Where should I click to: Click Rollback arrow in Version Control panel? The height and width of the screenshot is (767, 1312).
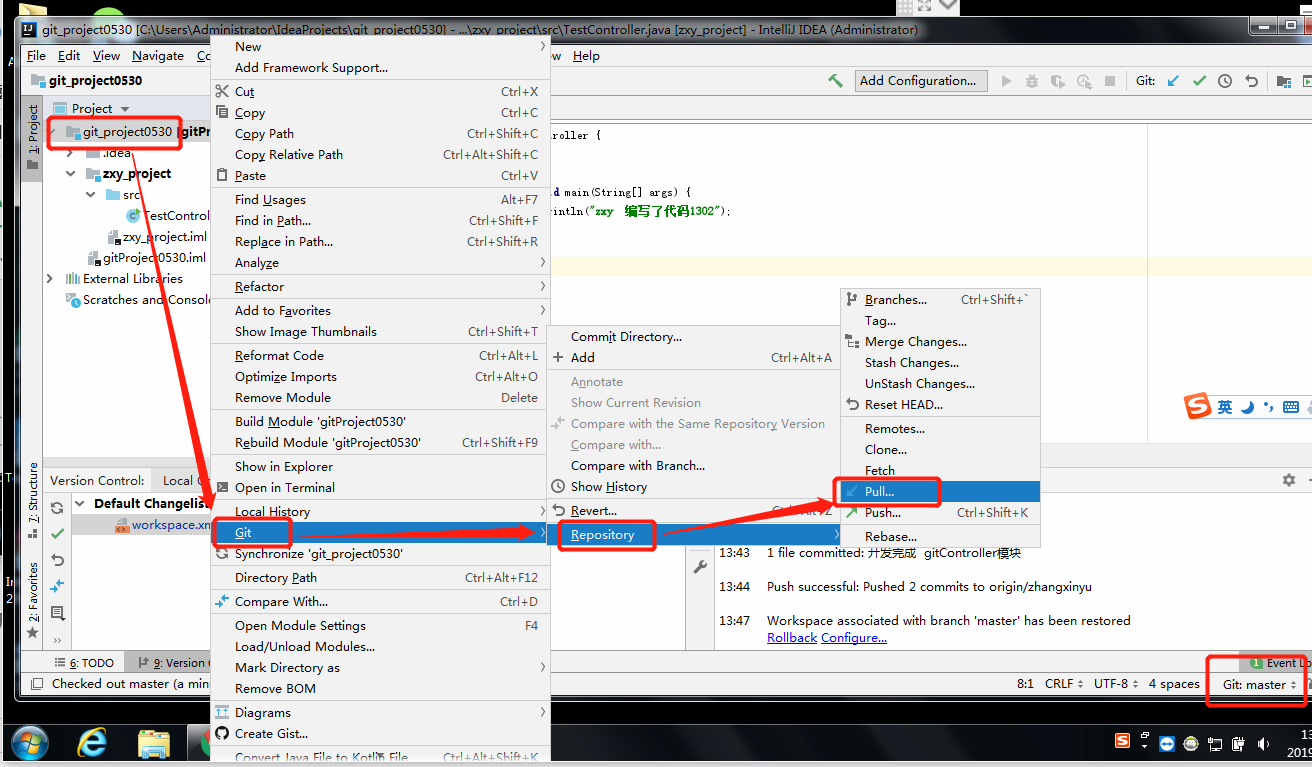click(x=57, y=560)
